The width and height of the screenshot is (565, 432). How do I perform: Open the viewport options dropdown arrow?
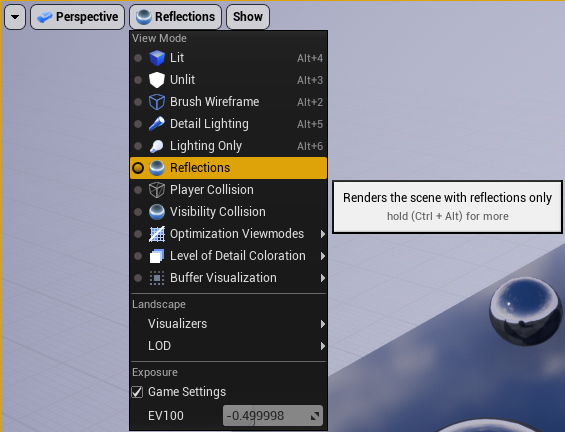(x=15, y=17)
